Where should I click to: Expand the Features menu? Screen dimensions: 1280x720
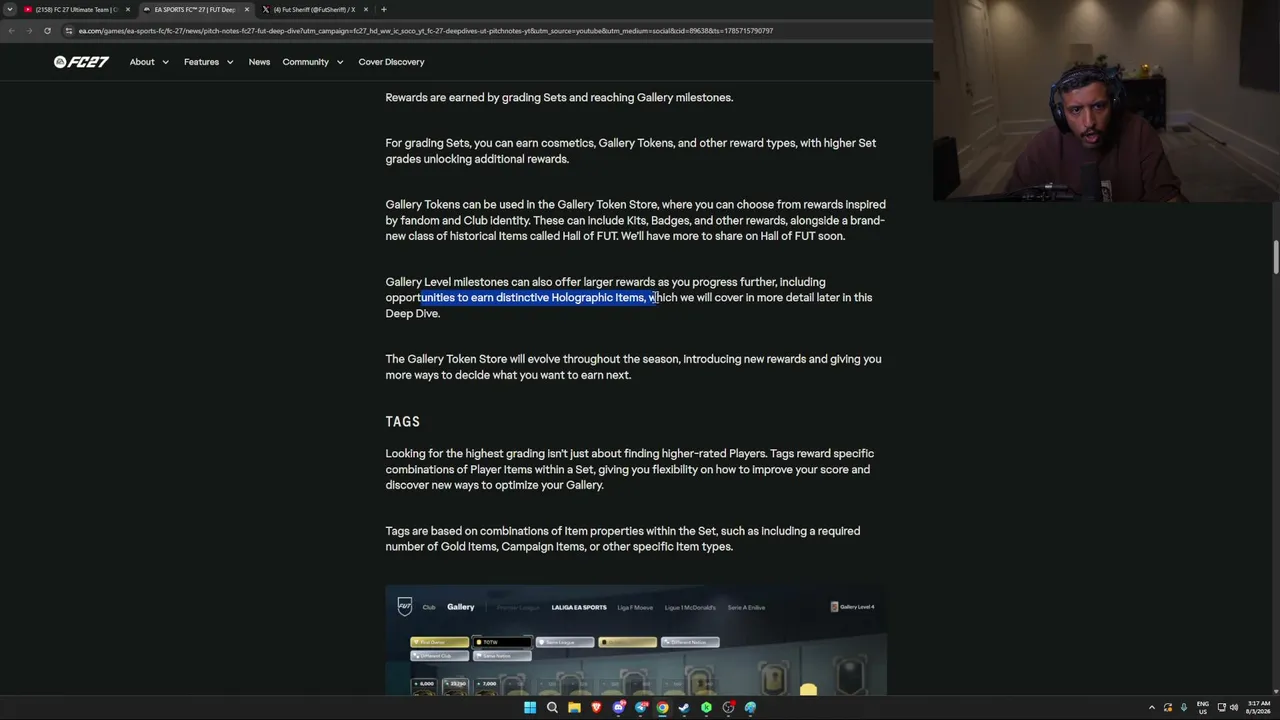click(x=208, y=62)
